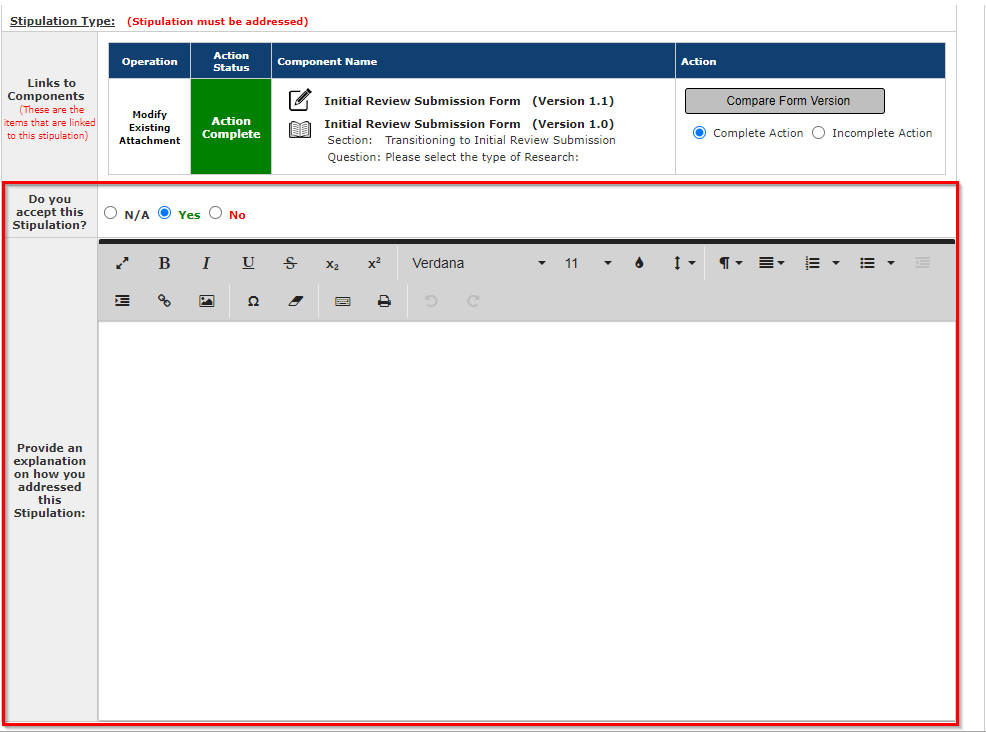
Task: Click the redo arrow
Action: (474, 301)
